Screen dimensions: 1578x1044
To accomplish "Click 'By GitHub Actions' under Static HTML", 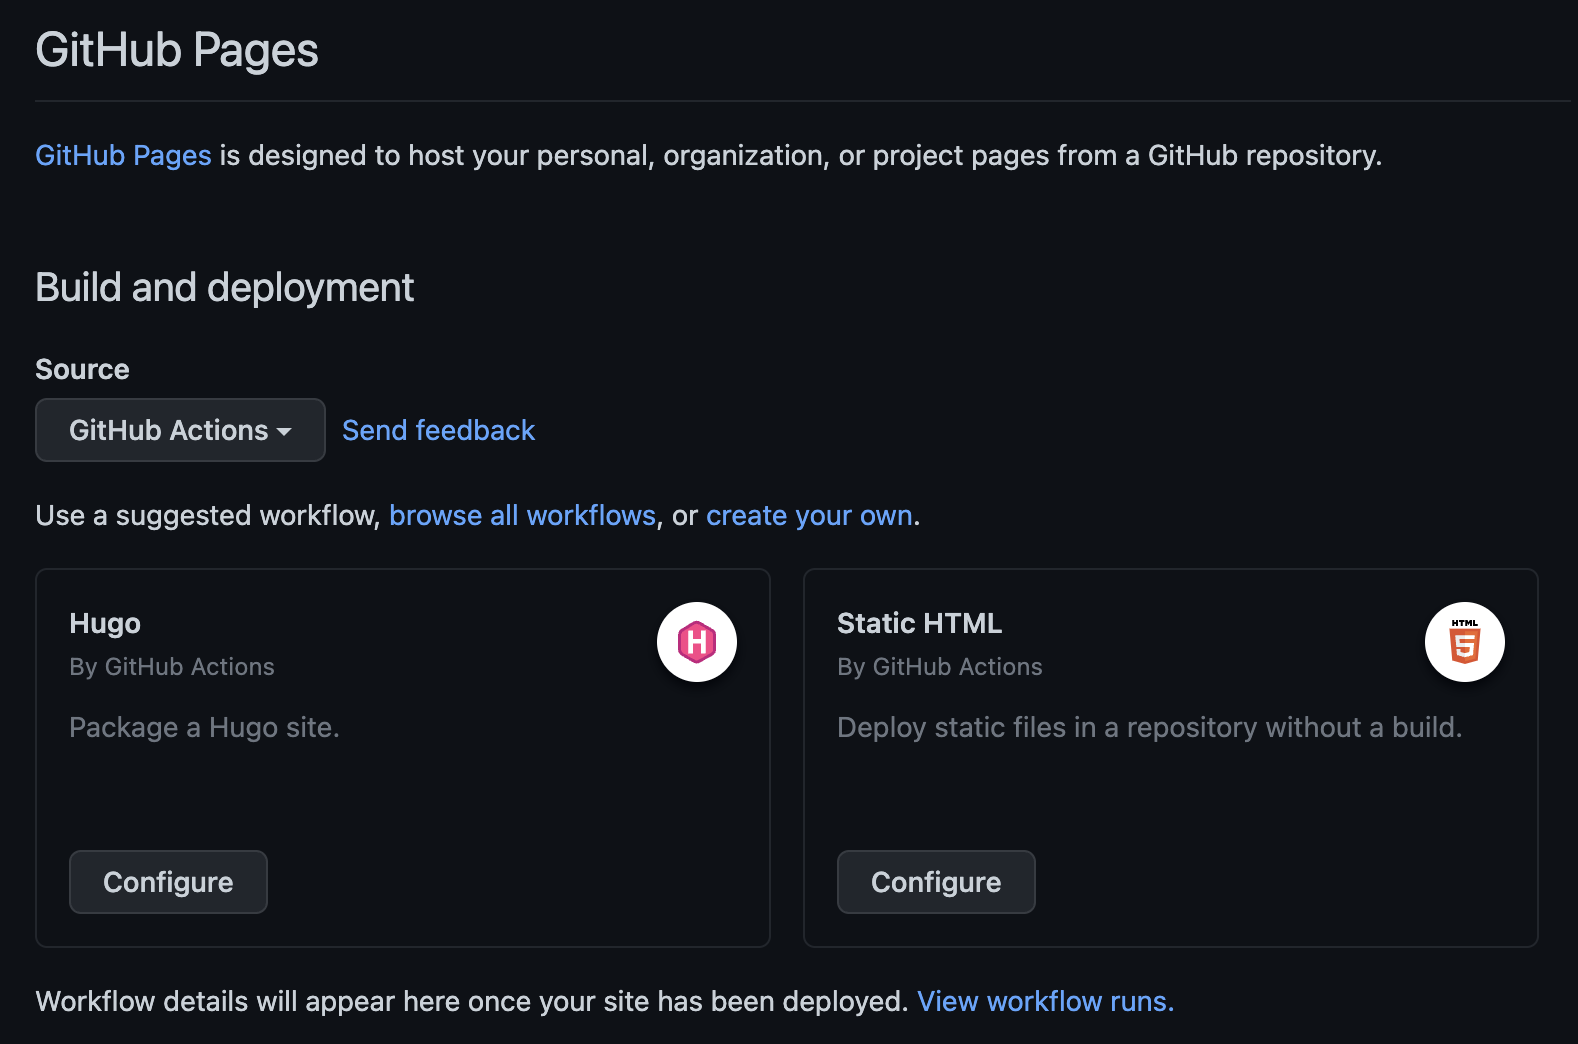I will click(940, 667).
